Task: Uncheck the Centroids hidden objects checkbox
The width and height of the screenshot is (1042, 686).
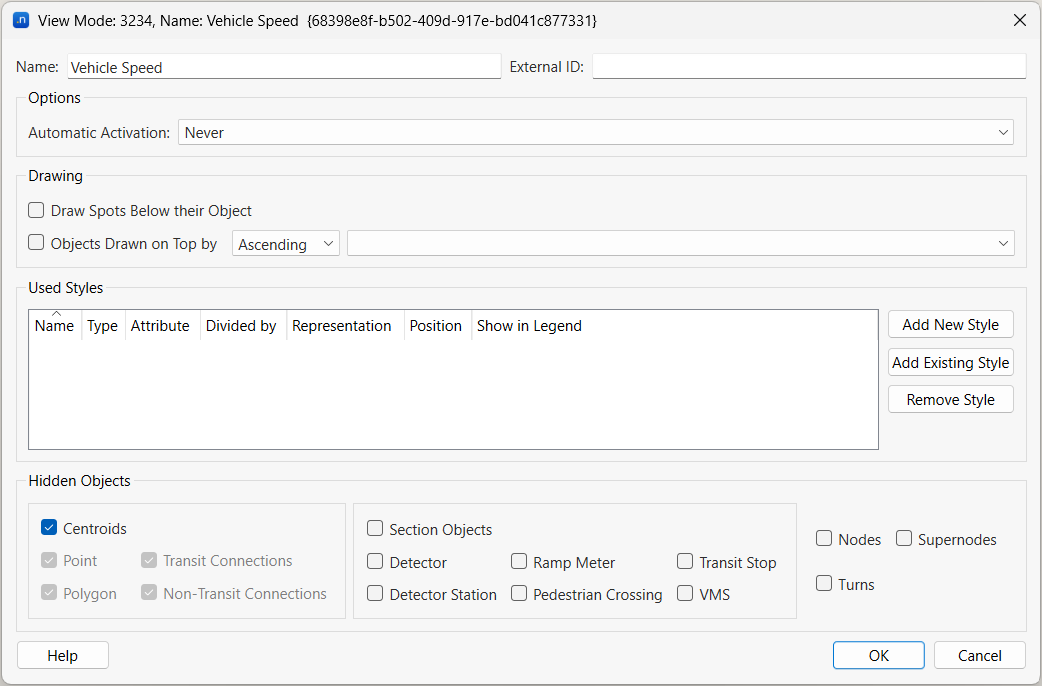Action: pyautogui.click(x=49, y=528)
